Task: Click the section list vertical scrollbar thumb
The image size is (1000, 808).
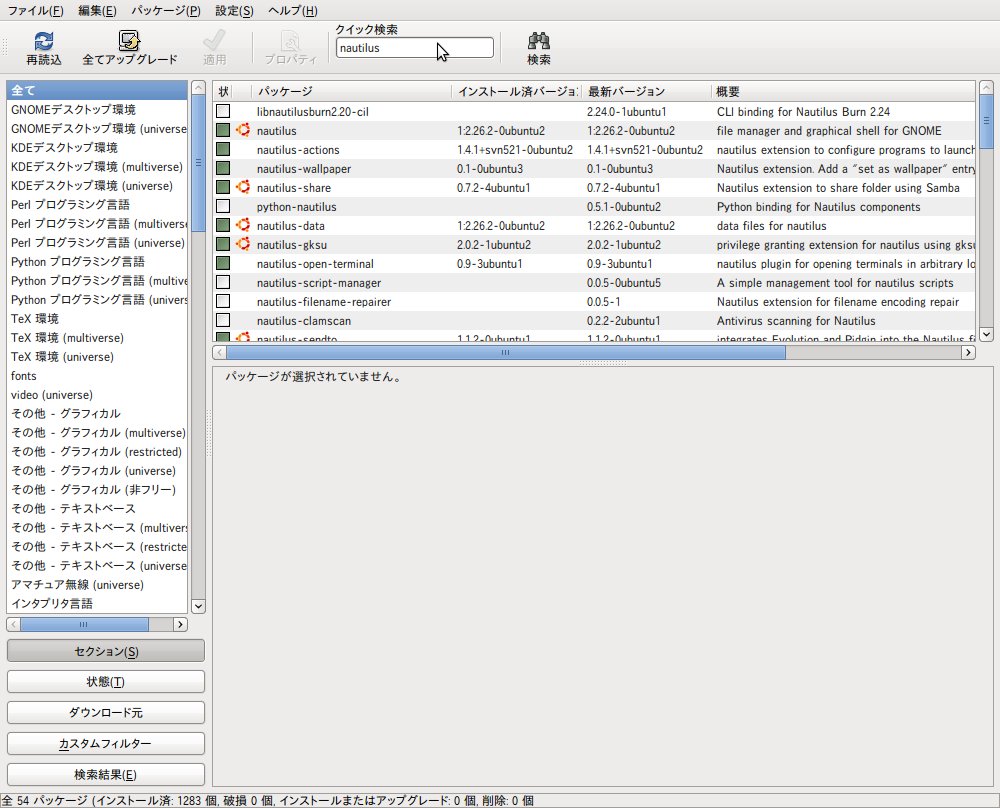Action: (198, 163)
